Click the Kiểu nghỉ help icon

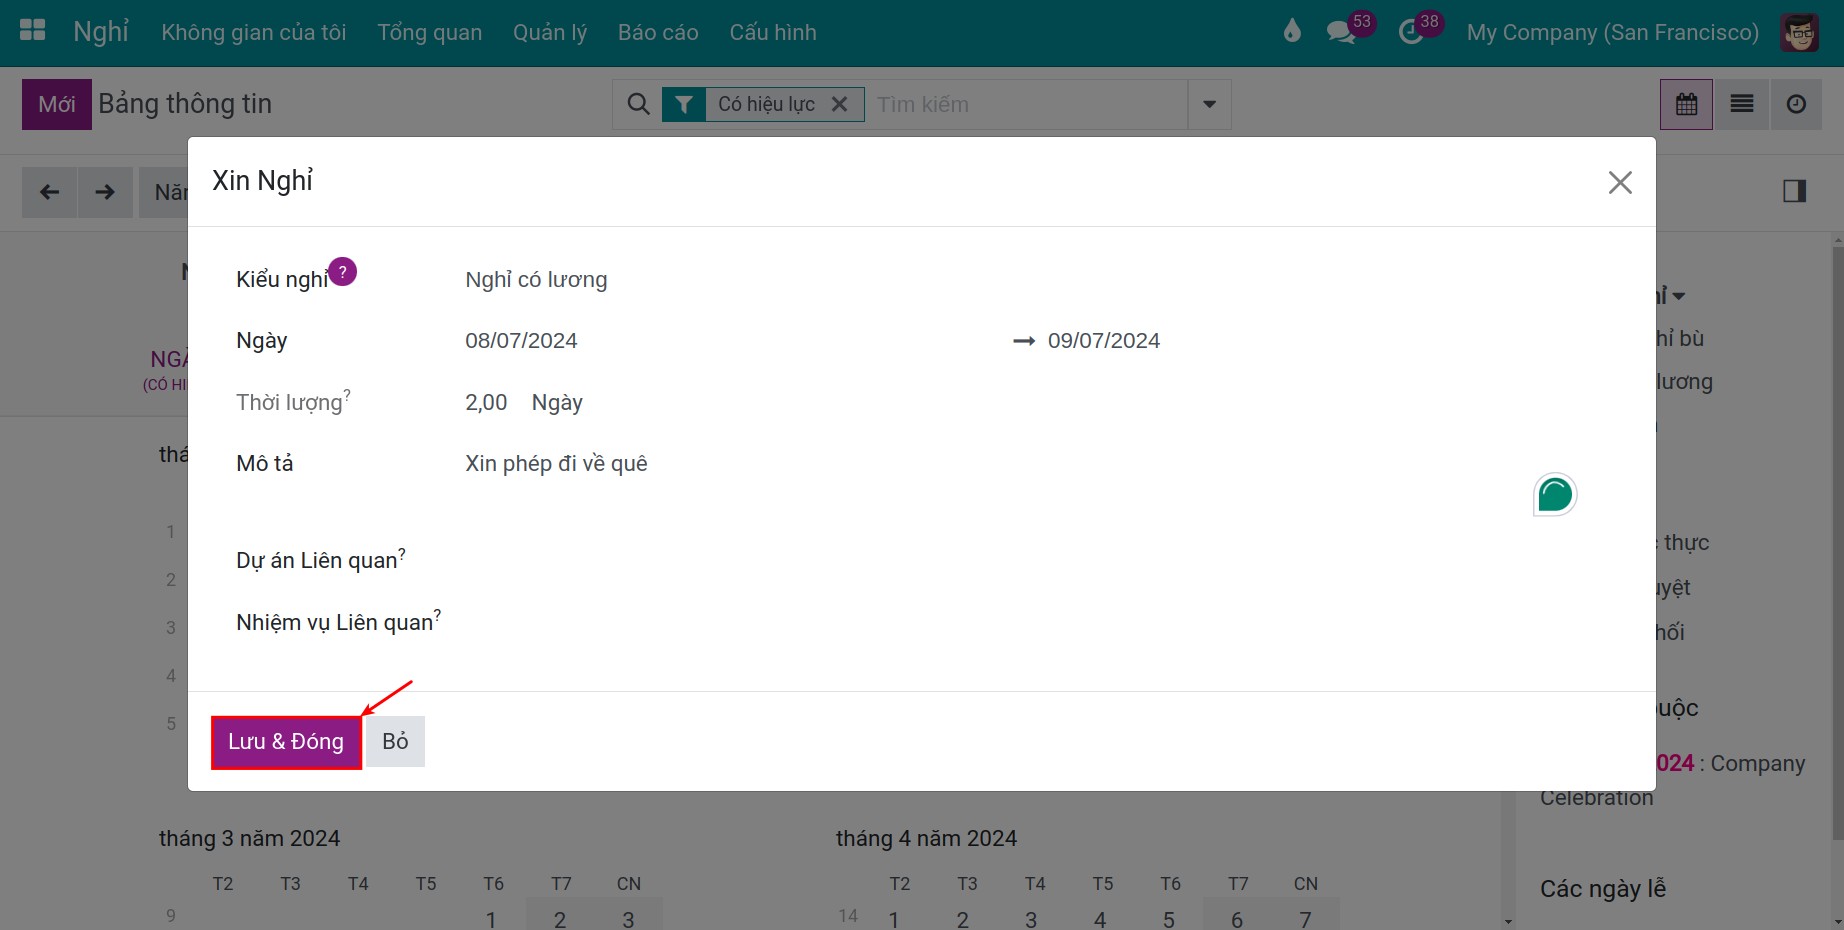pyautogui.click(x=342, y=271)
